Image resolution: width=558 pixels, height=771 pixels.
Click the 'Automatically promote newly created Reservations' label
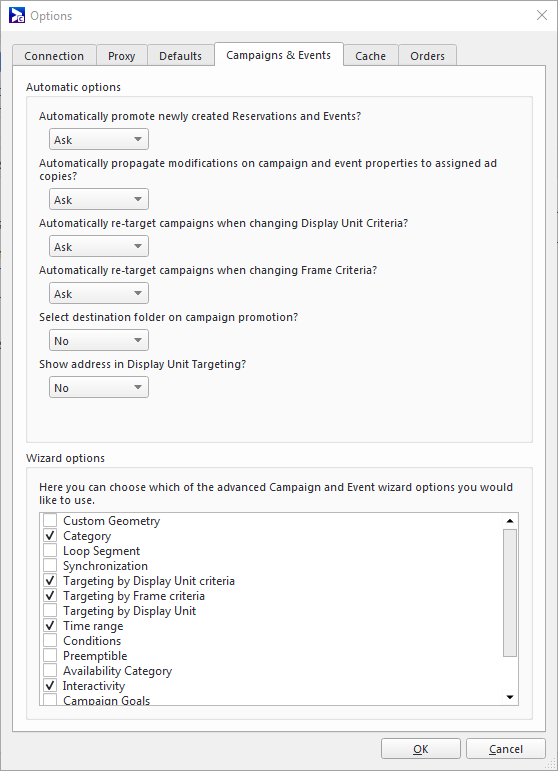coord(200,117)
